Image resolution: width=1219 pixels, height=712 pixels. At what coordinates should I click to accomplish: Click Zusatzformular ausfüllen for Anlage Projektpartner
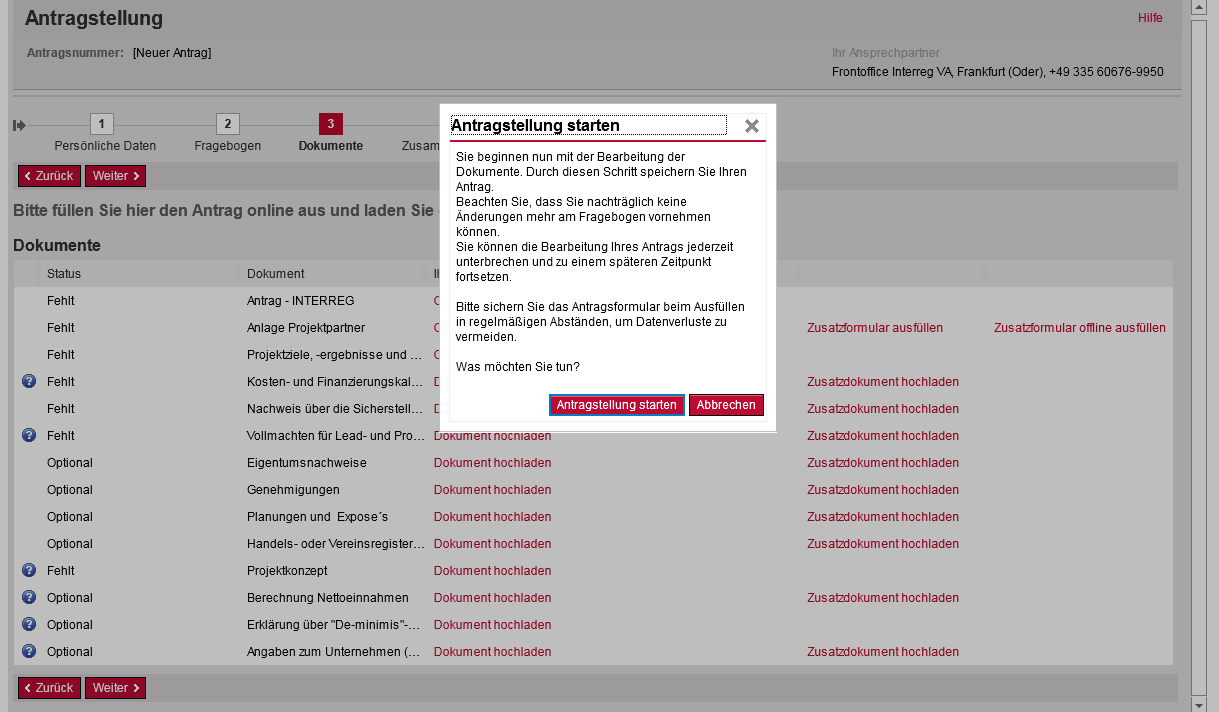coord(875,328)
